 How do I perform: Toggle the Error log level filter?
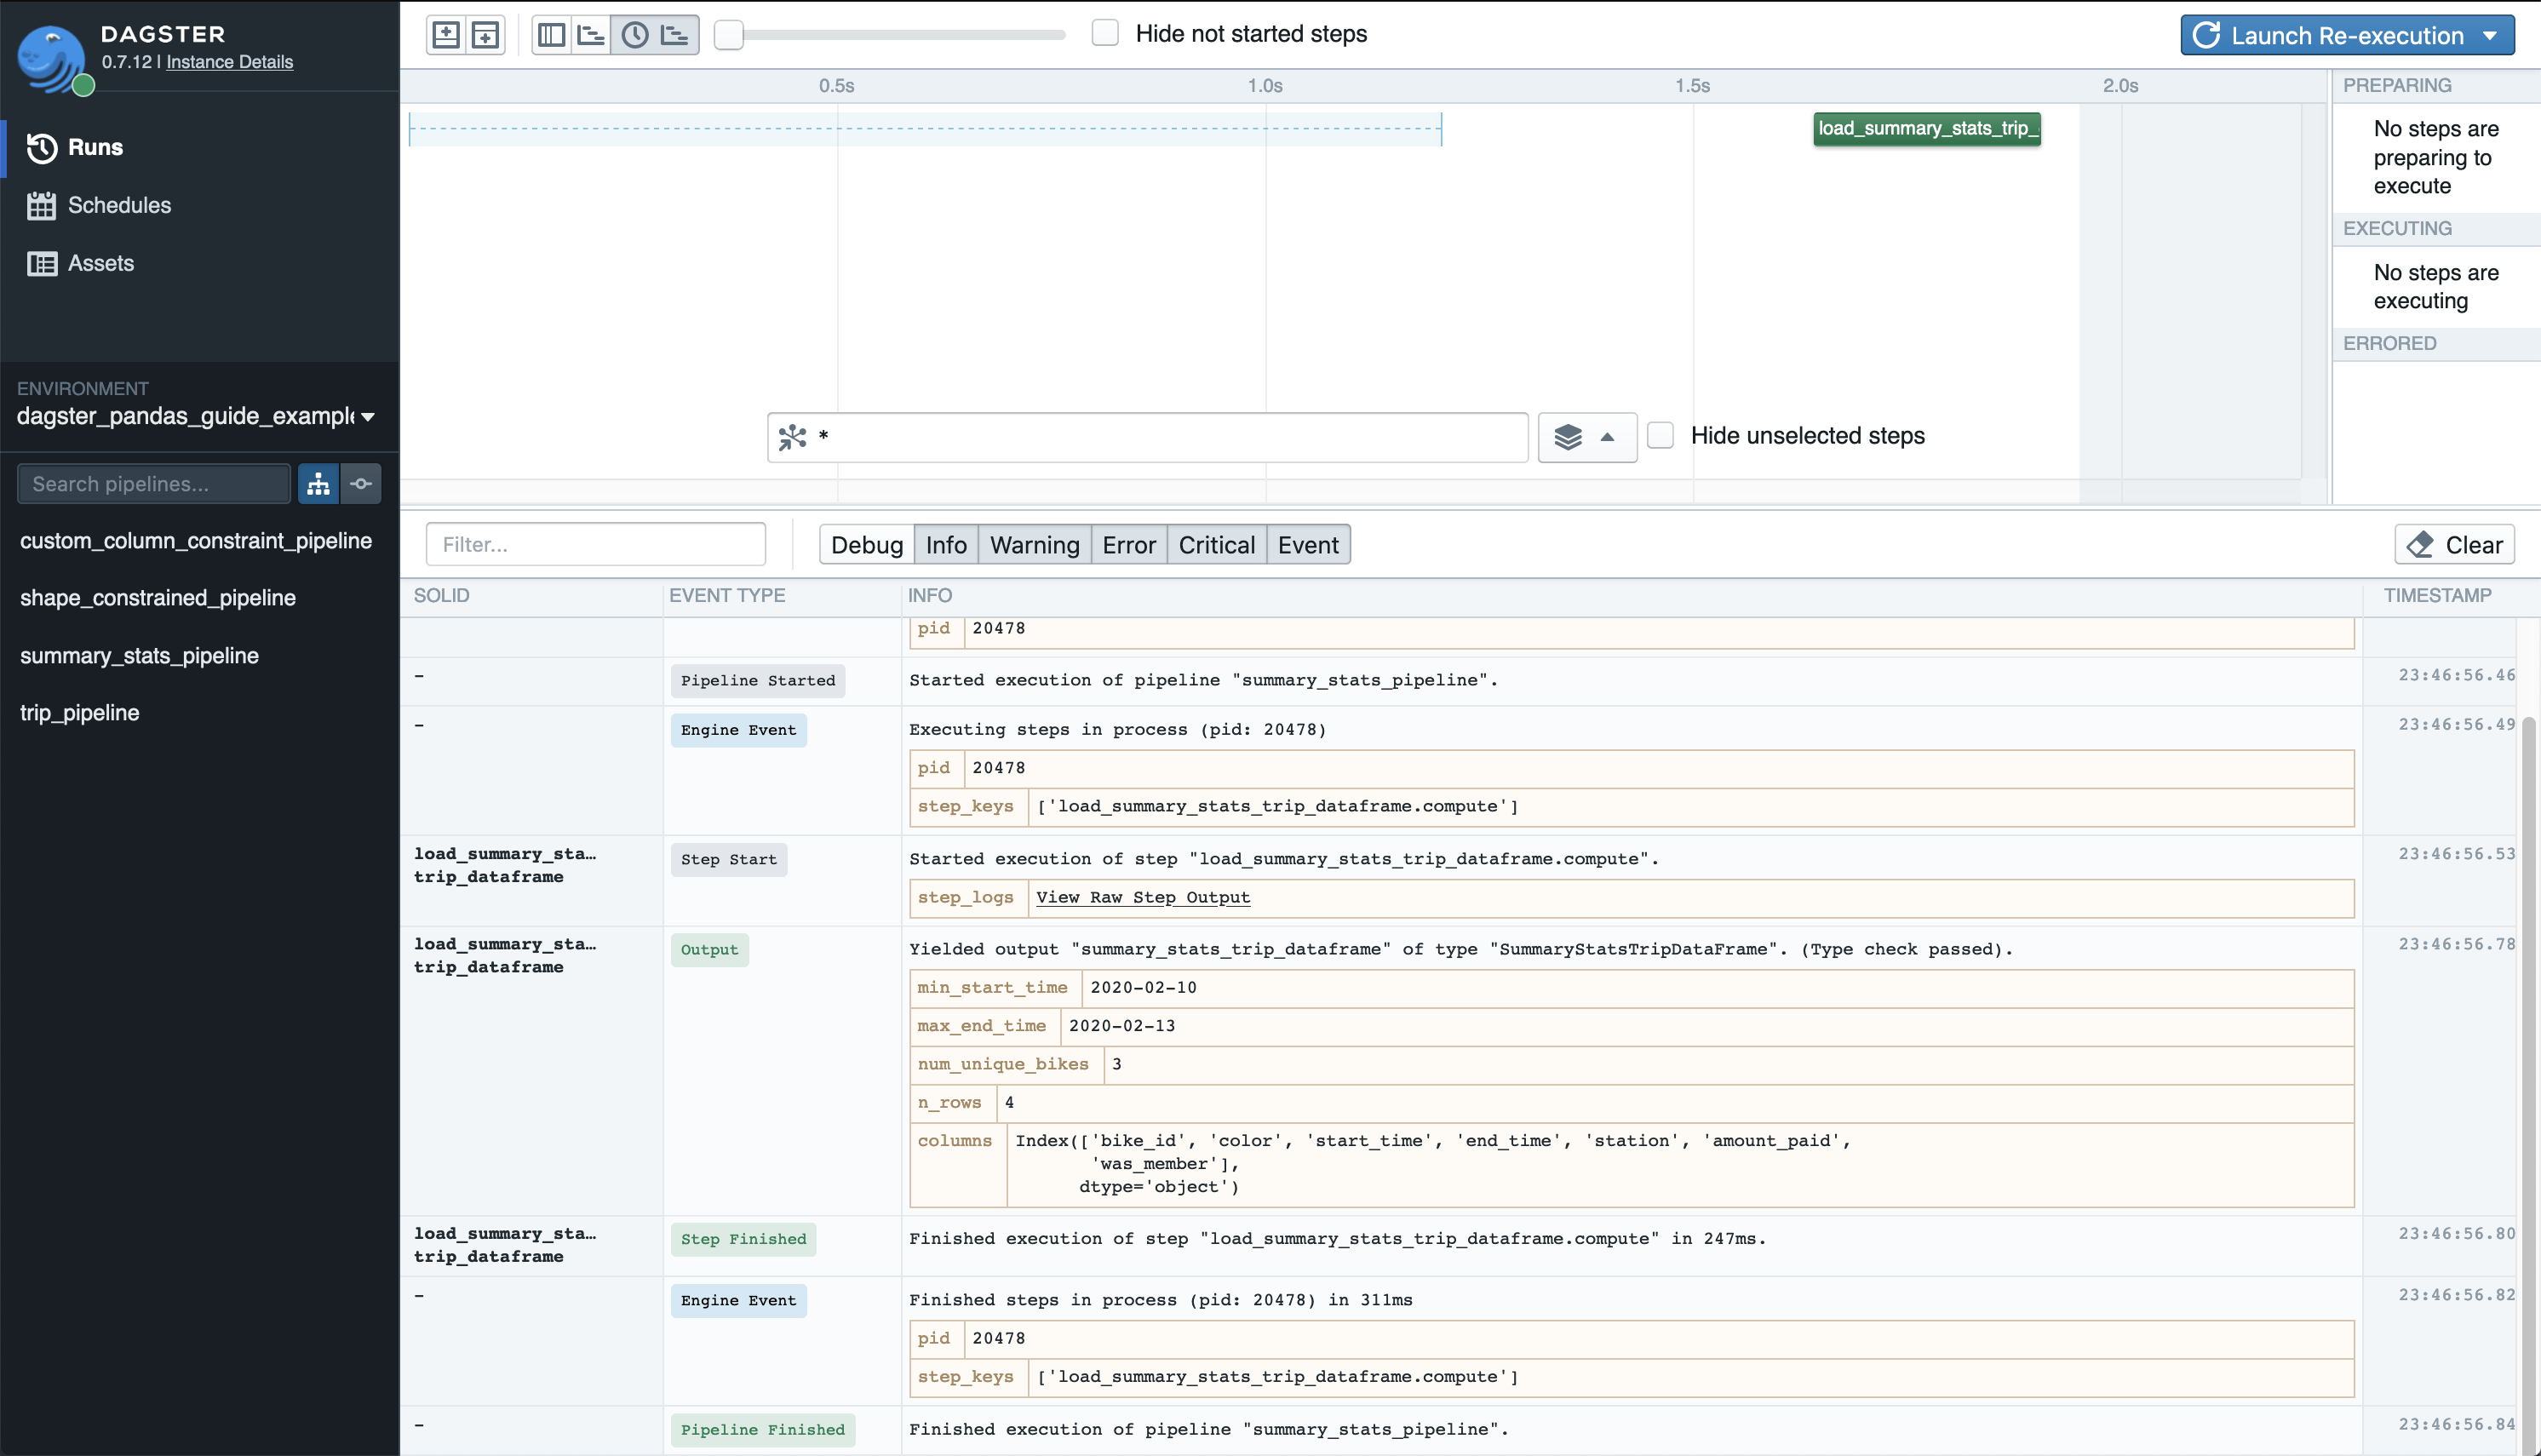coord(1129,545)
